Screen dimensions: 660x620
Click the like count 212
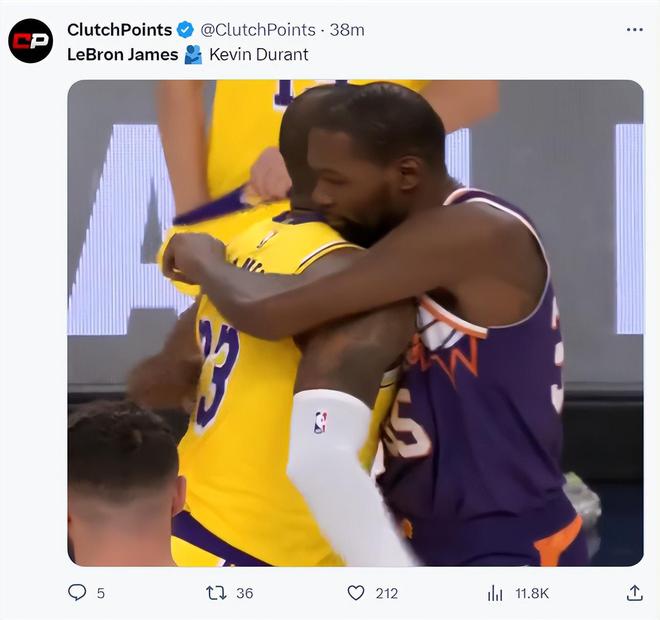pyautogui.click(x=386, y=593)
